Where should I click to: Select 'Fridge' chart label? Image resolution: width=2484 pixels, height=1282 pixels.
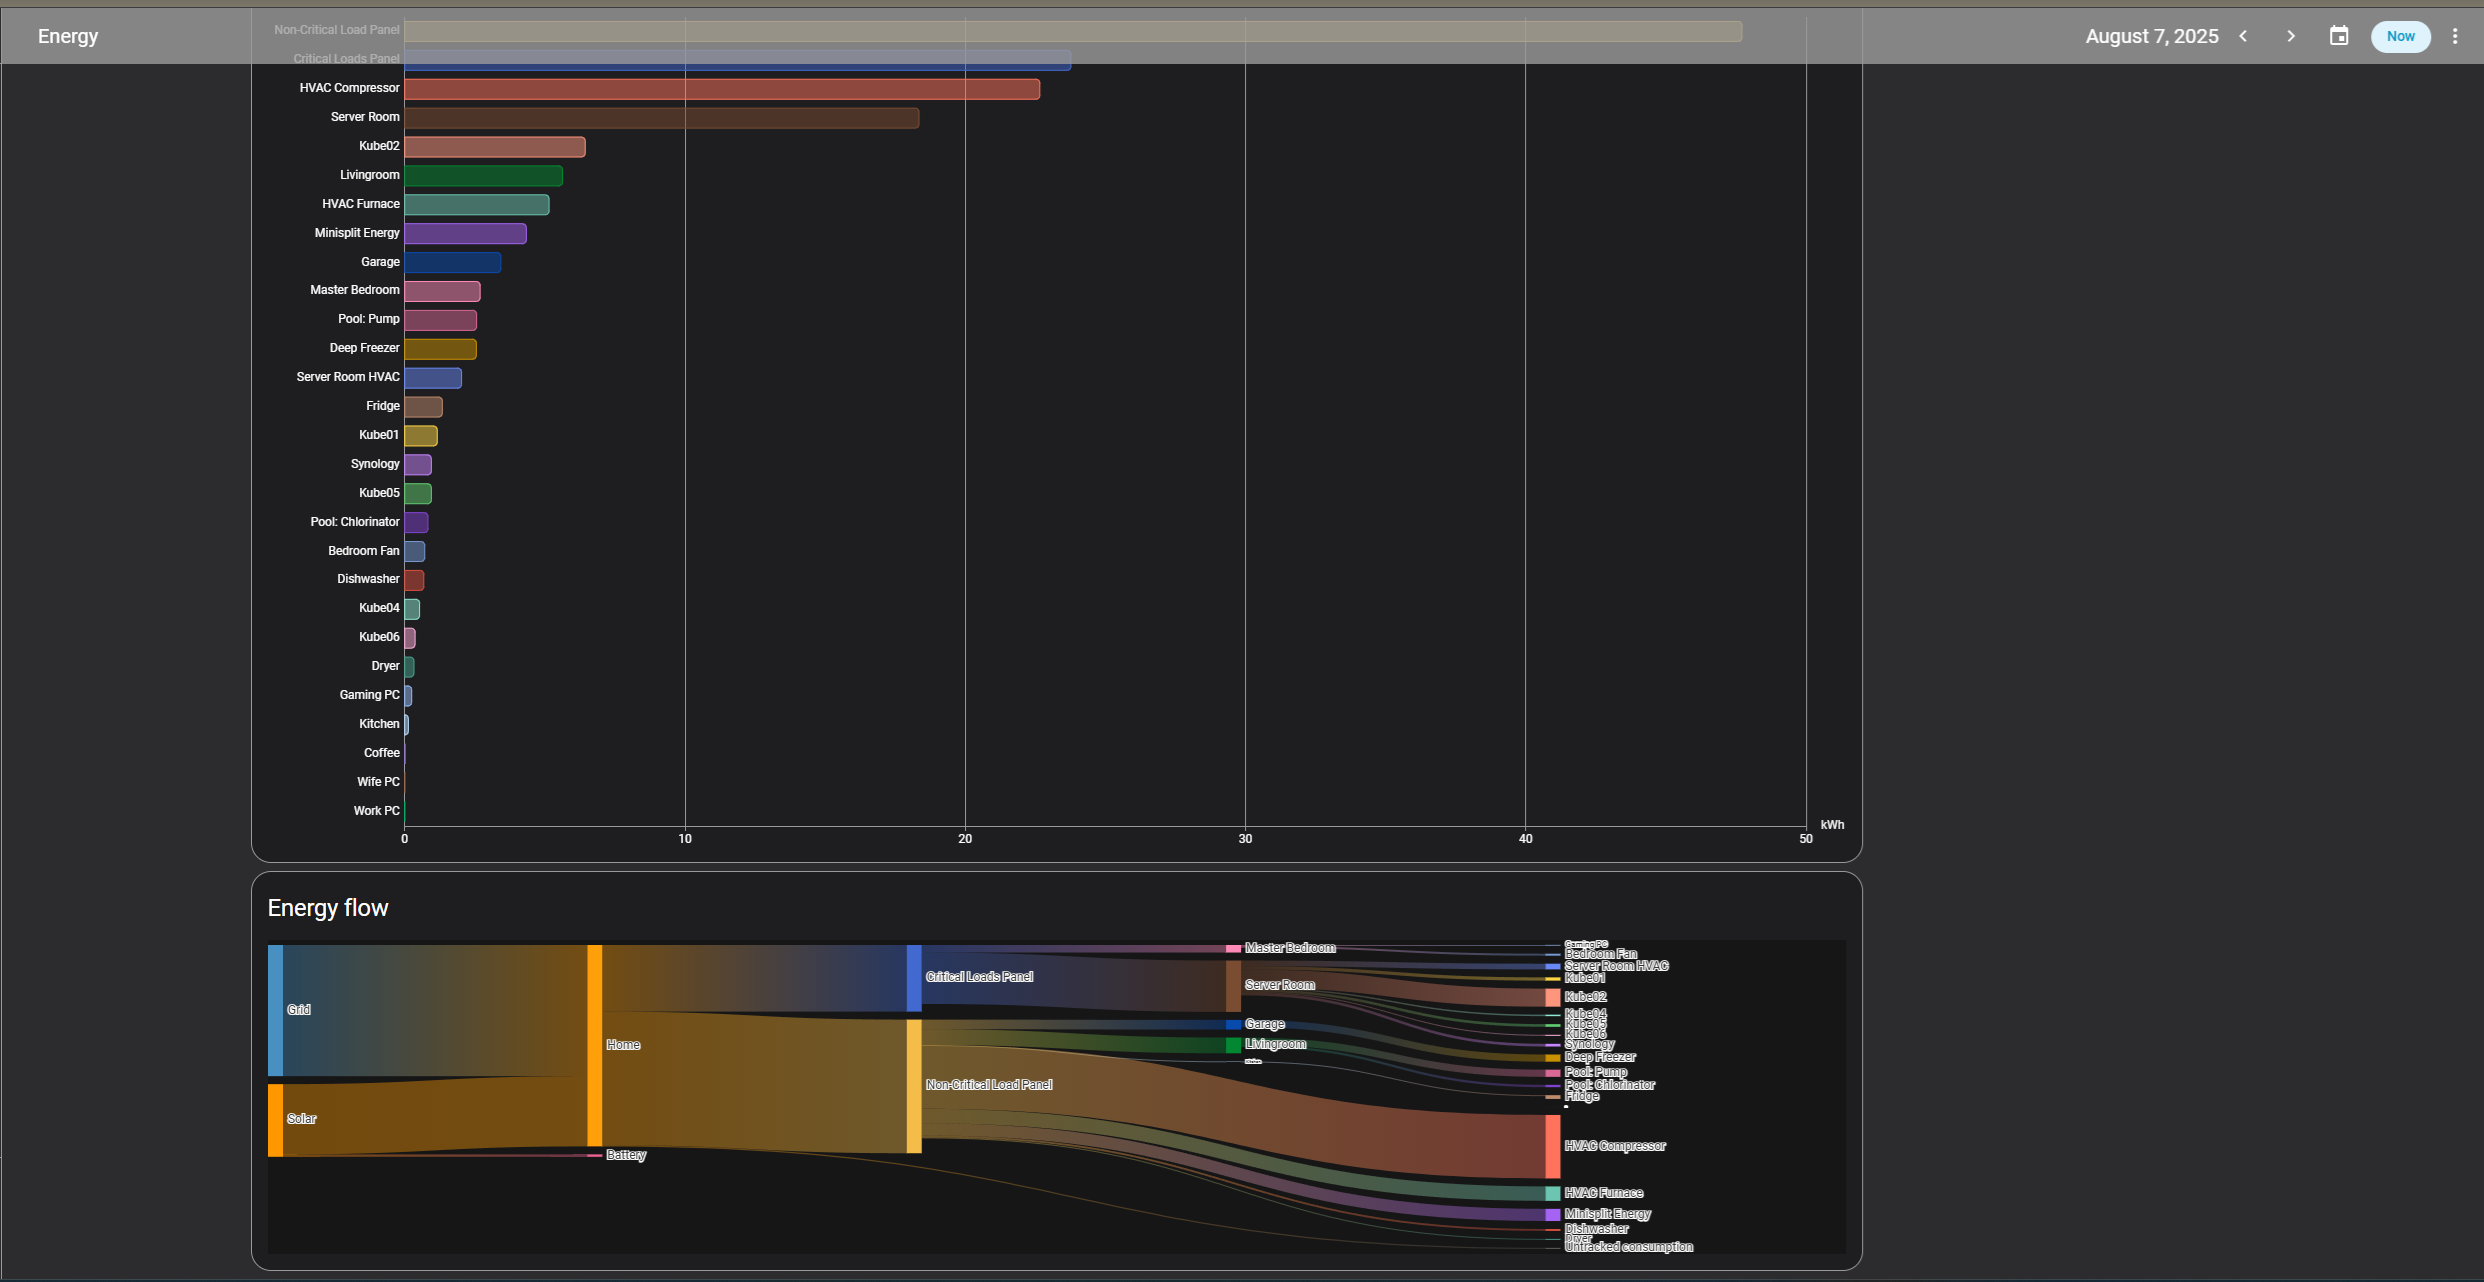382,406
